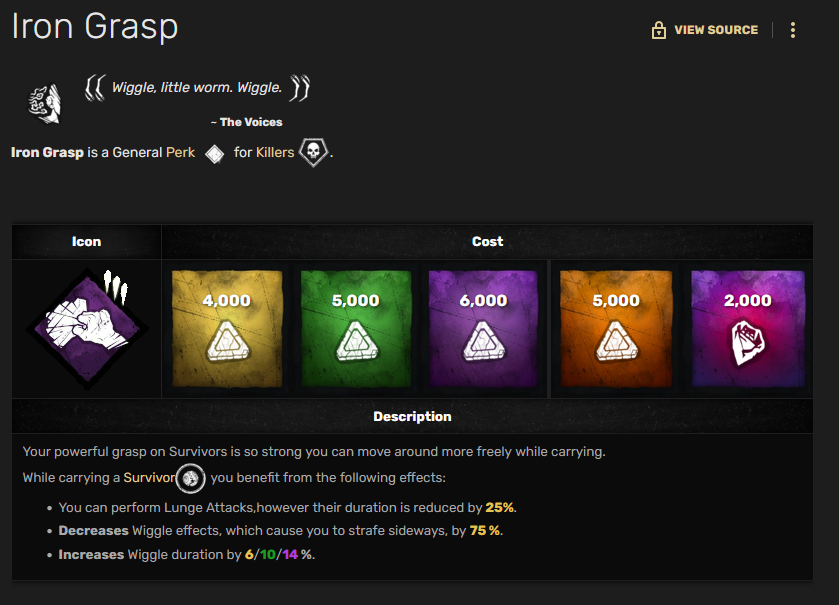Click the white diamond Perk icon
Image resolution: width=839 pixels, height=605 pixels.
215,154
